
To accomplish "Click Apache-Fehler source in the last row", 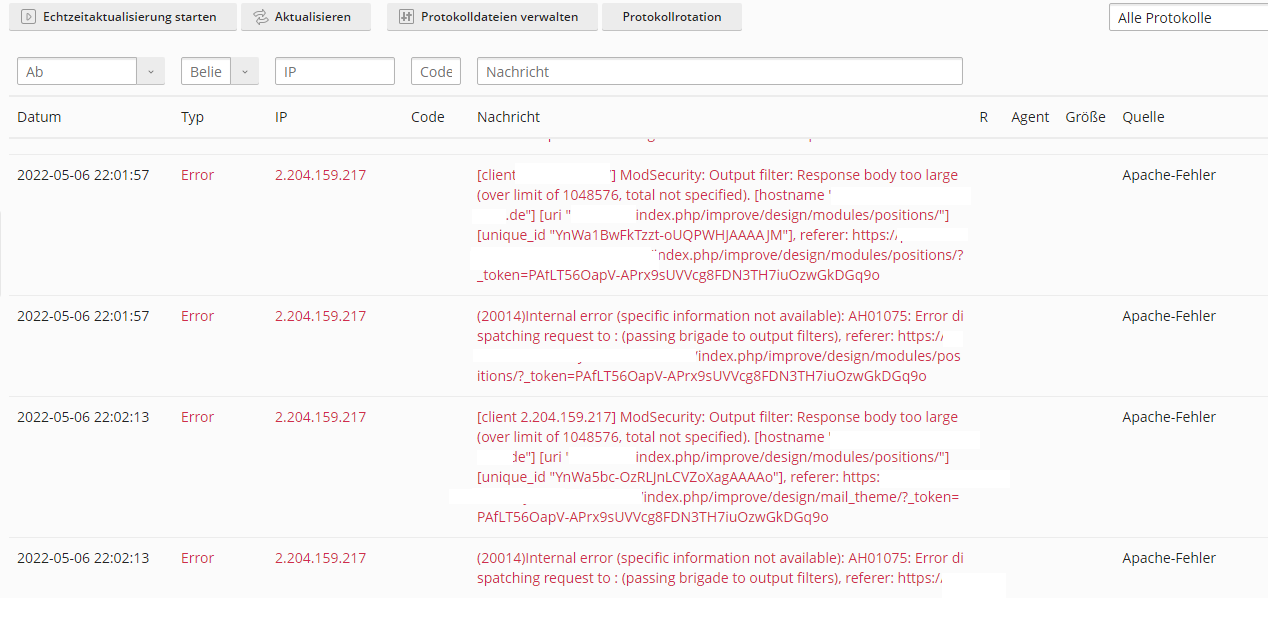I will coord(1169,558).
